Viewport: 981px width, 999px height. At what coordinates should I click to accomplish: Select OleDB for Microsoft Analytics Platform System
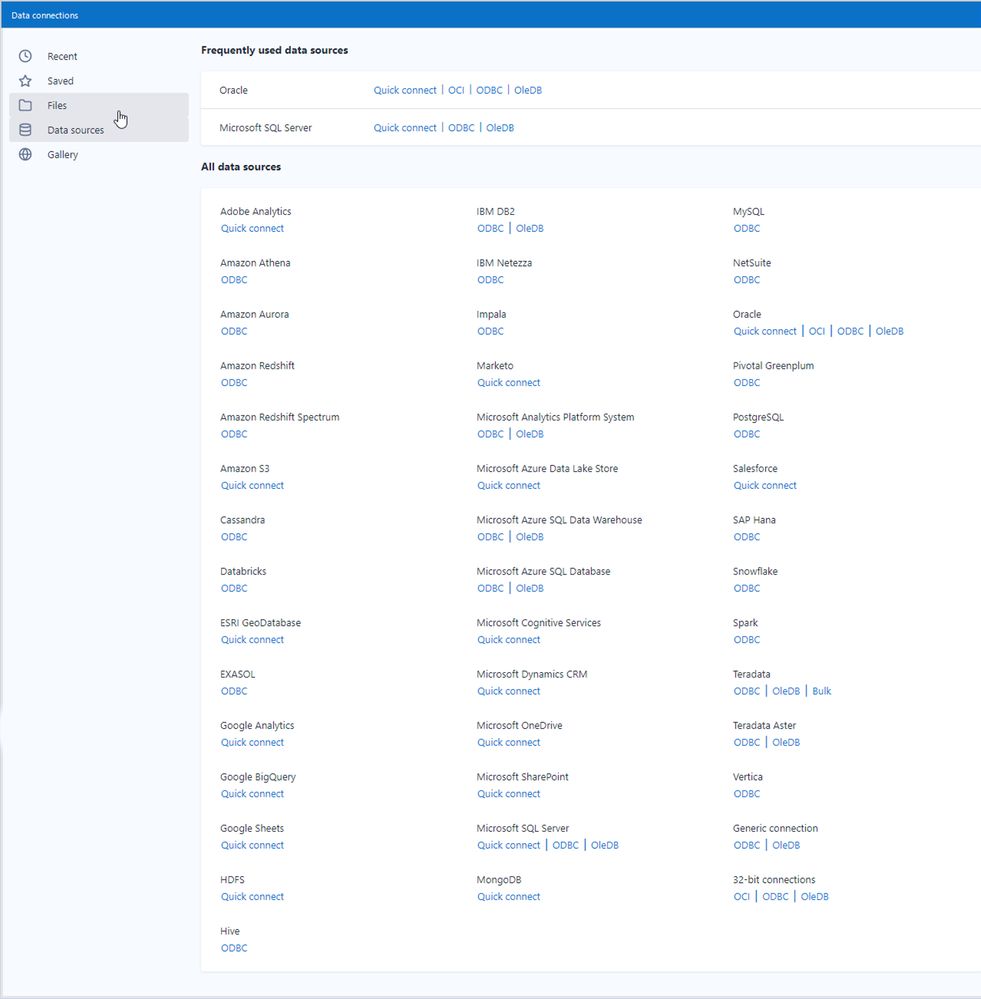(529, 435)
